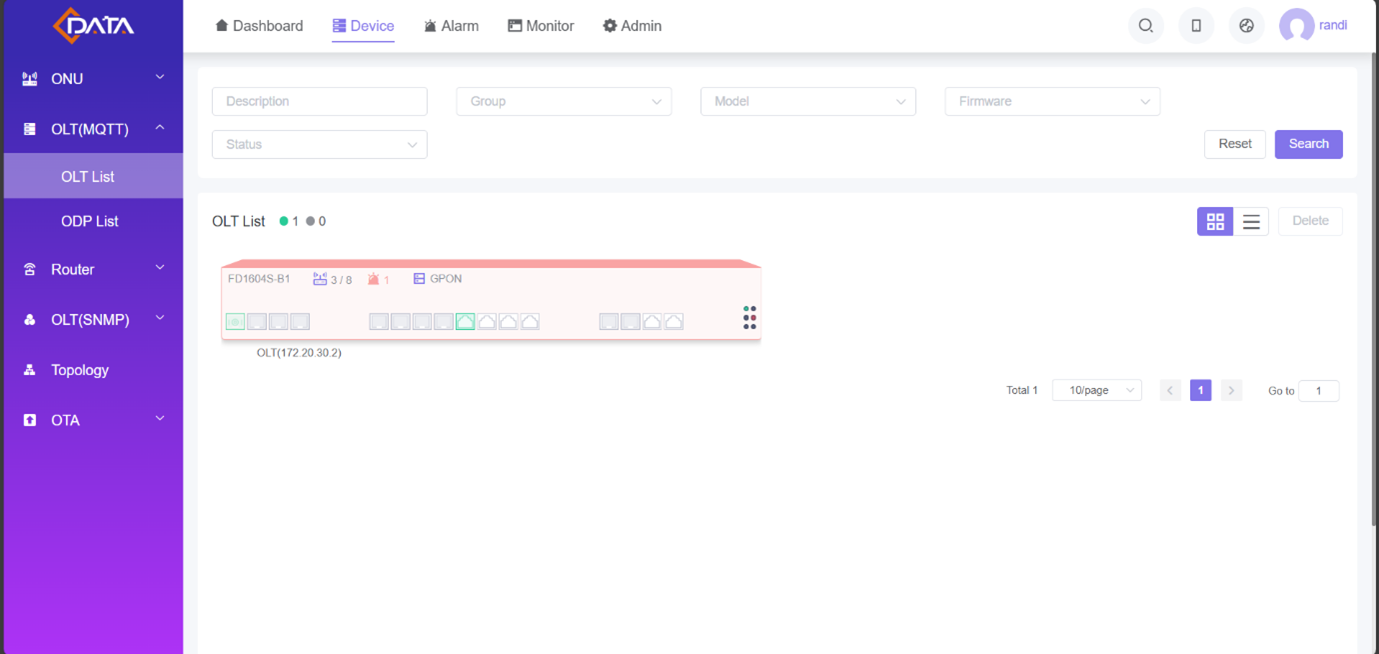
Task: Click the status LED dots on OLT card
Action: (x=749, y=318)
